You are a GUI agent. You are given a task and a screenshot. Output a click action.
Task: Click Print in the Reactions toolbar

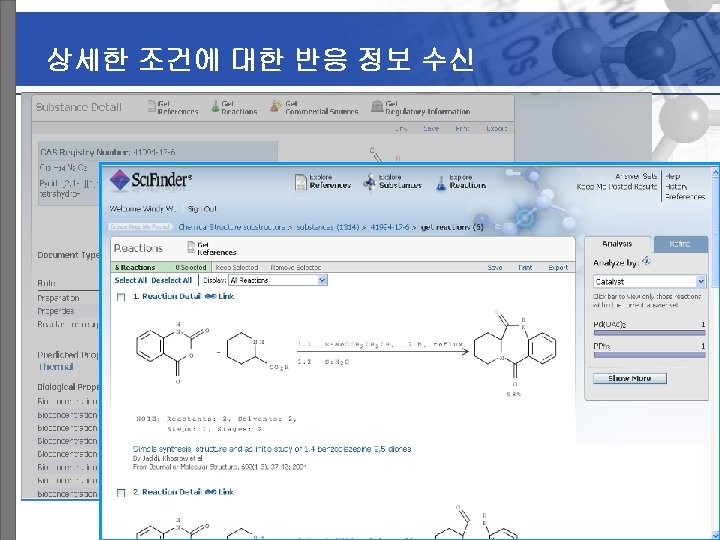click(x=525, y=267)
